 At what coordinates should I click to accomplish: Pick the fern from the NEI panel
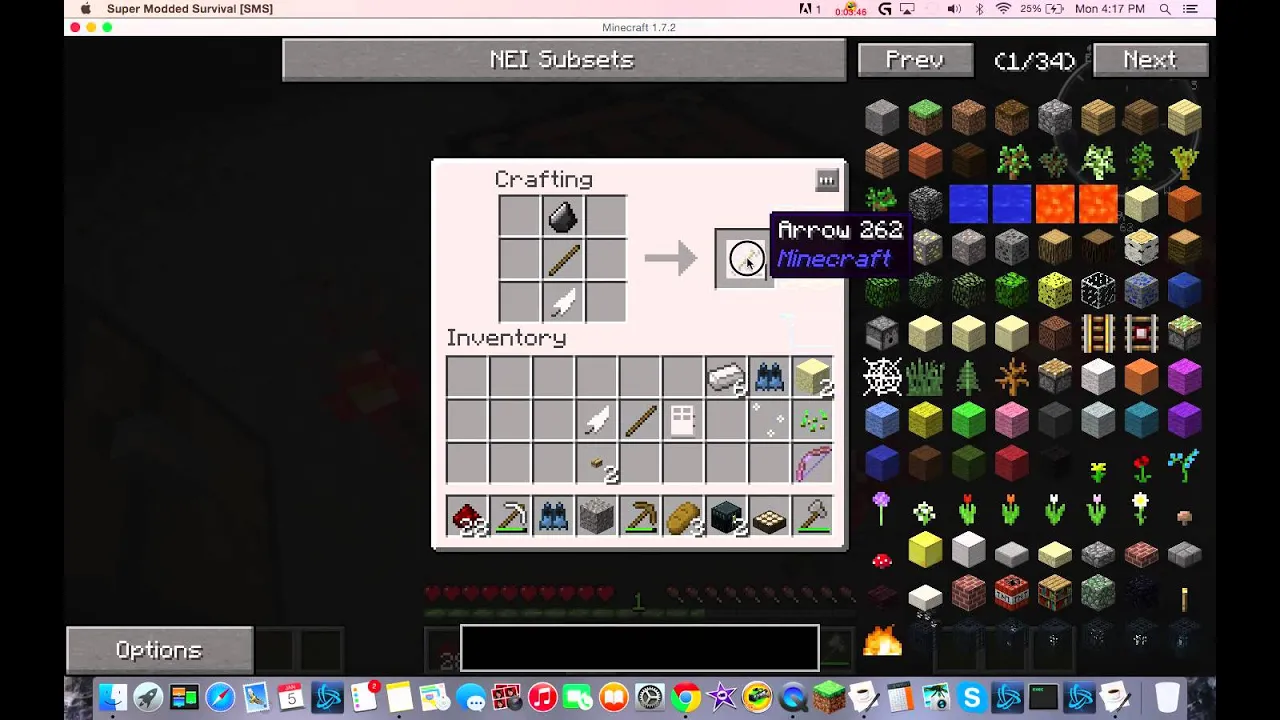pyautogui.click(x=968, y=377)
